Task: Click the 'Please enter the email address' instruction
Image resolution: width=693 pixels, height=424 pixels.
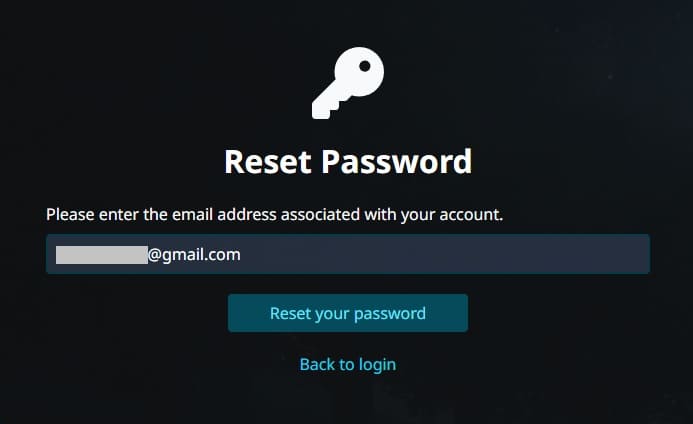Action: point(274,214)
